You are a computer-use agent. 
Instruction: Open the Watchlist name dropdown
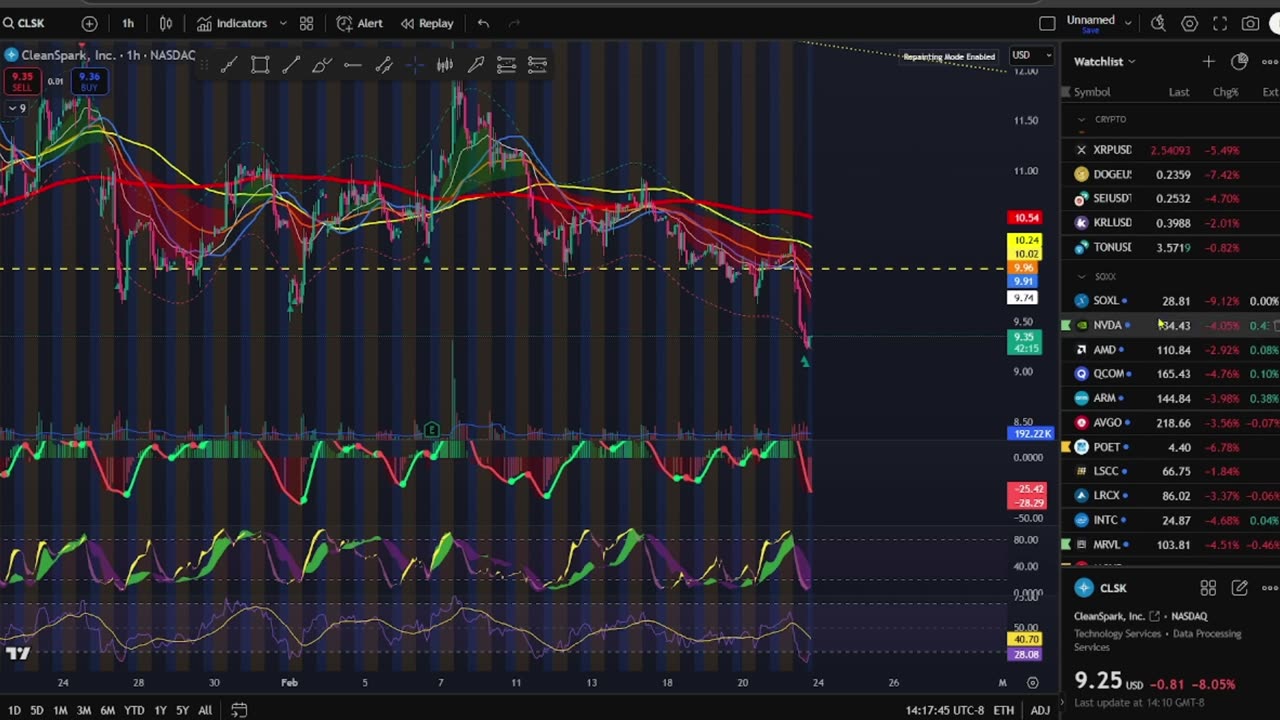pyautogui.click(x=1104, y=61)
